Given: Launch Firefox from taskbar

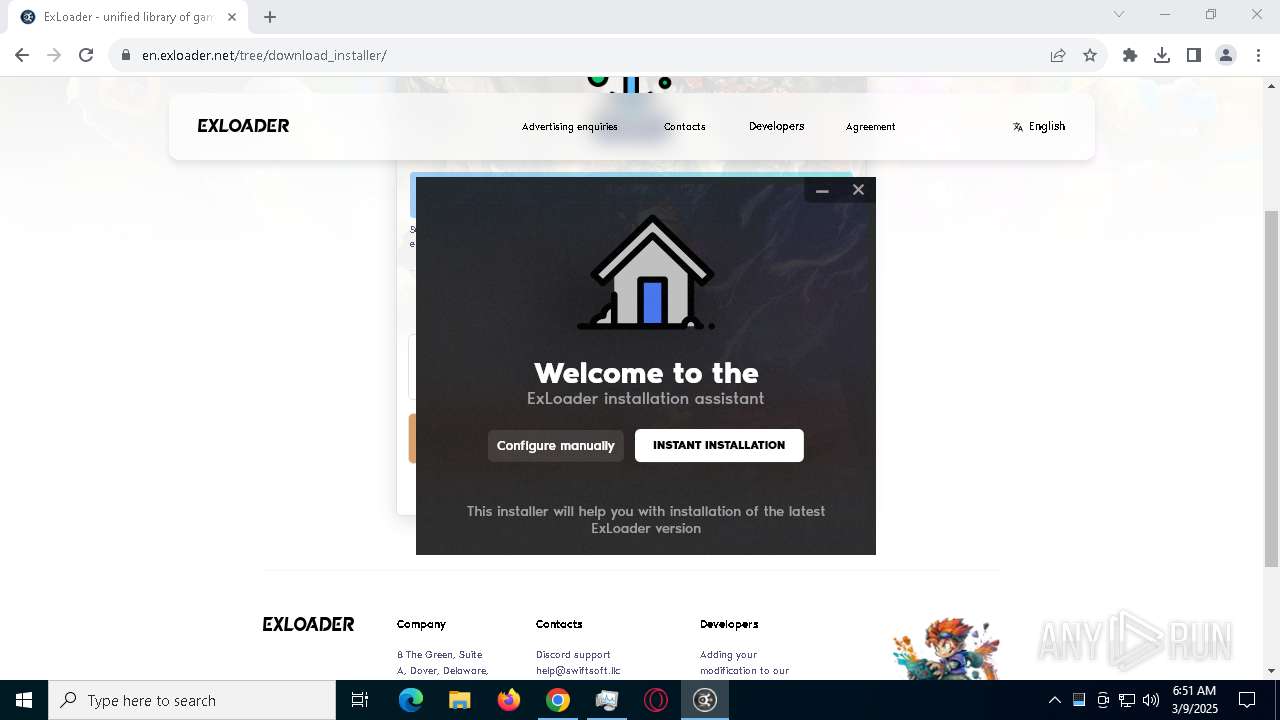Looking at the screenshot, I should point(508,700).
